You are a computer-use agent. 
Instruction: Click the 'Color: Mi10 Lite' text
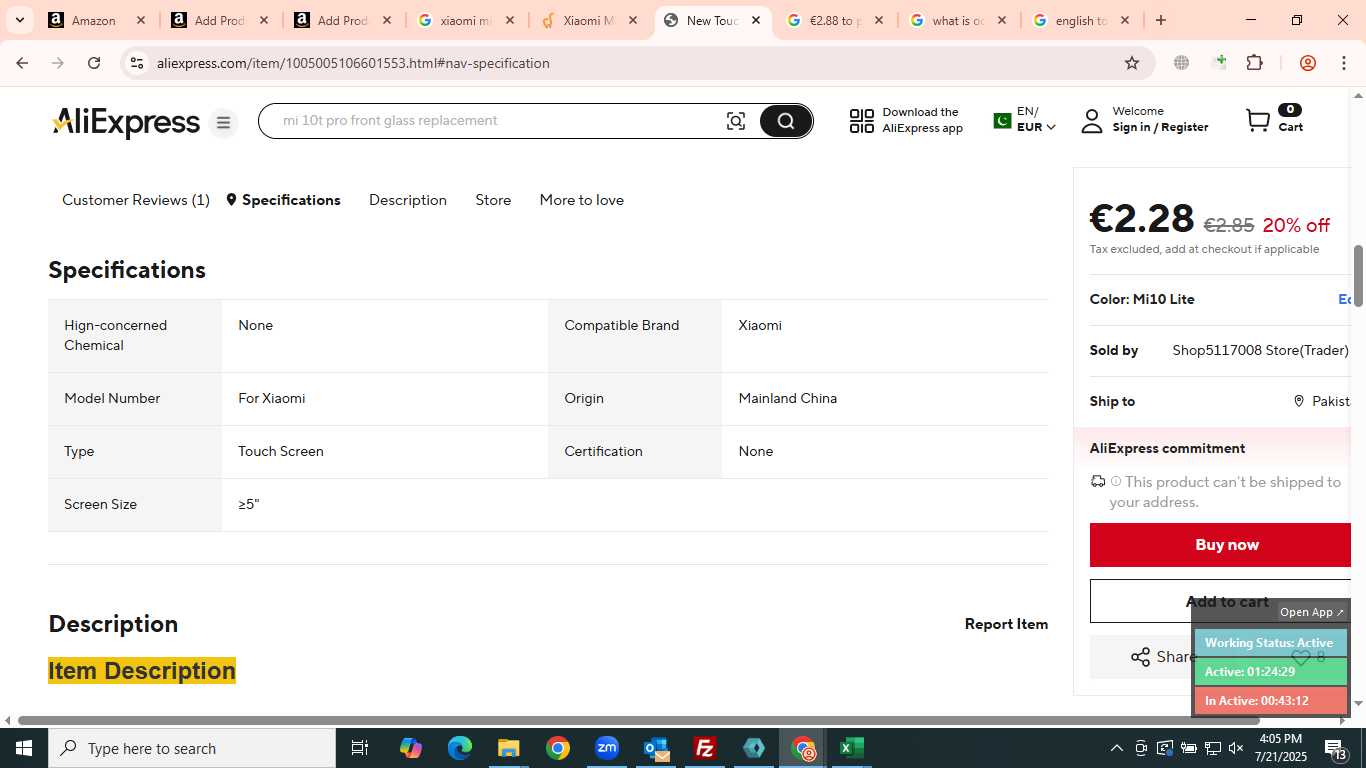[x=1142, y=299]
